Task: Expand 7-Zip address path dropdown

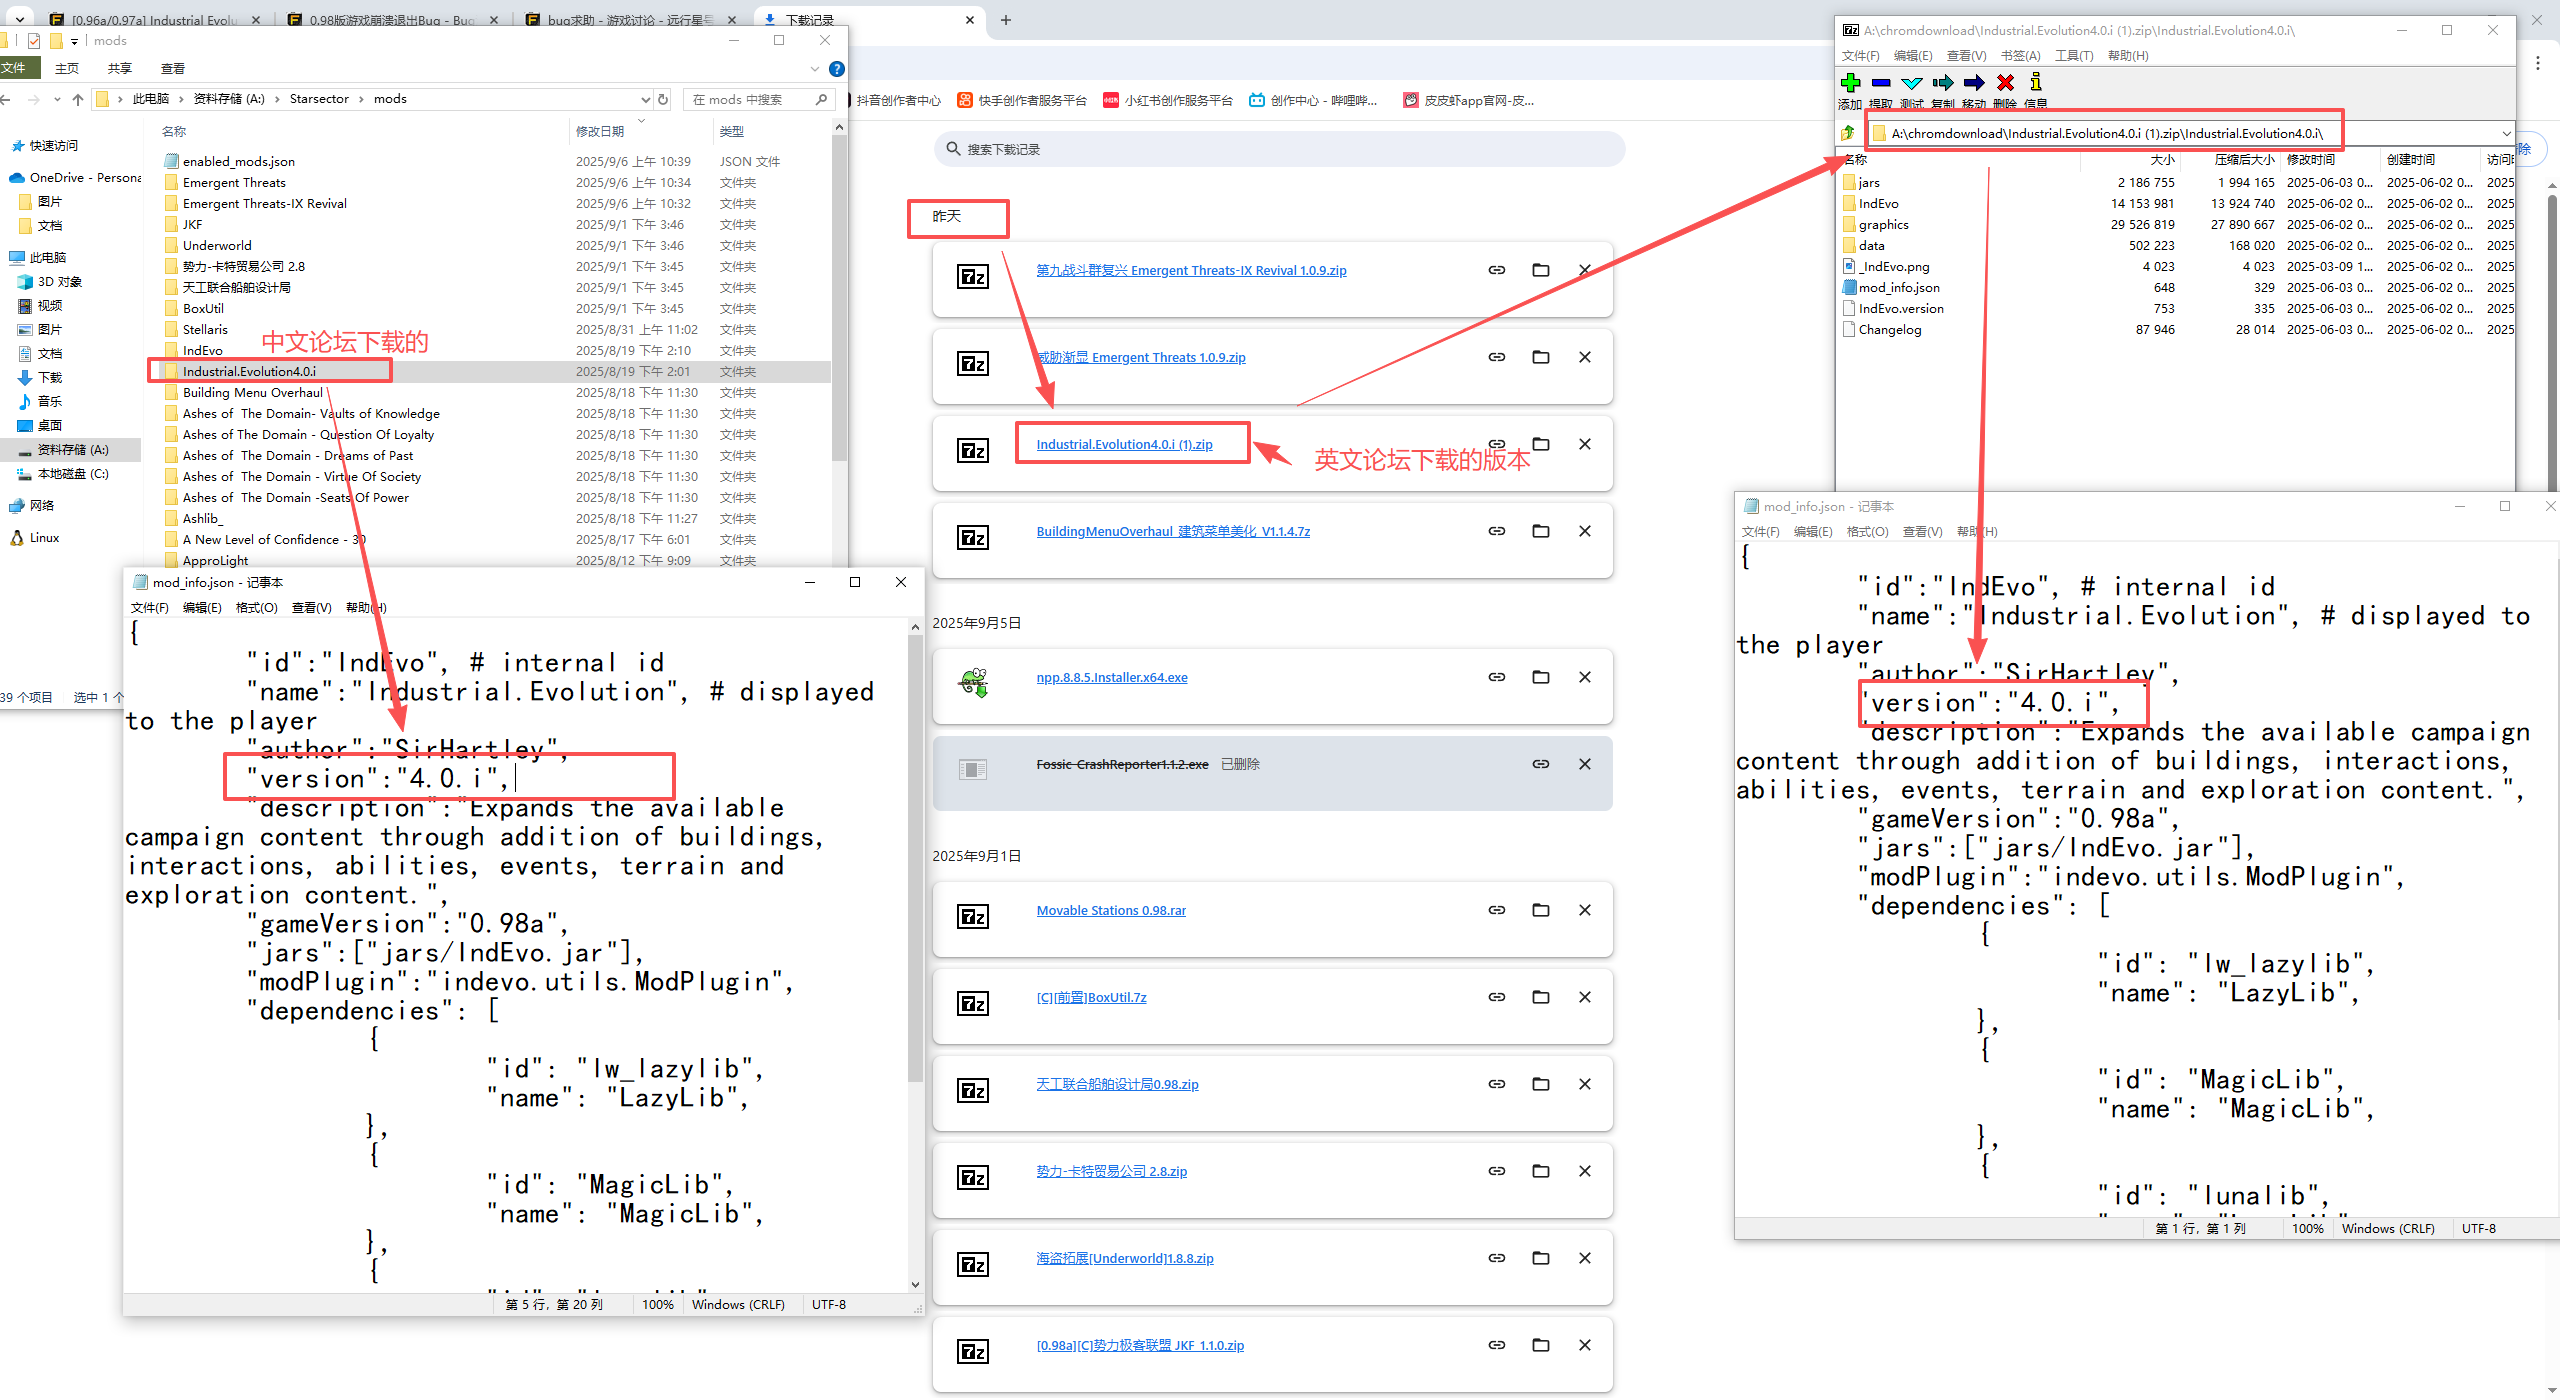Action: tap(2506, 133)
